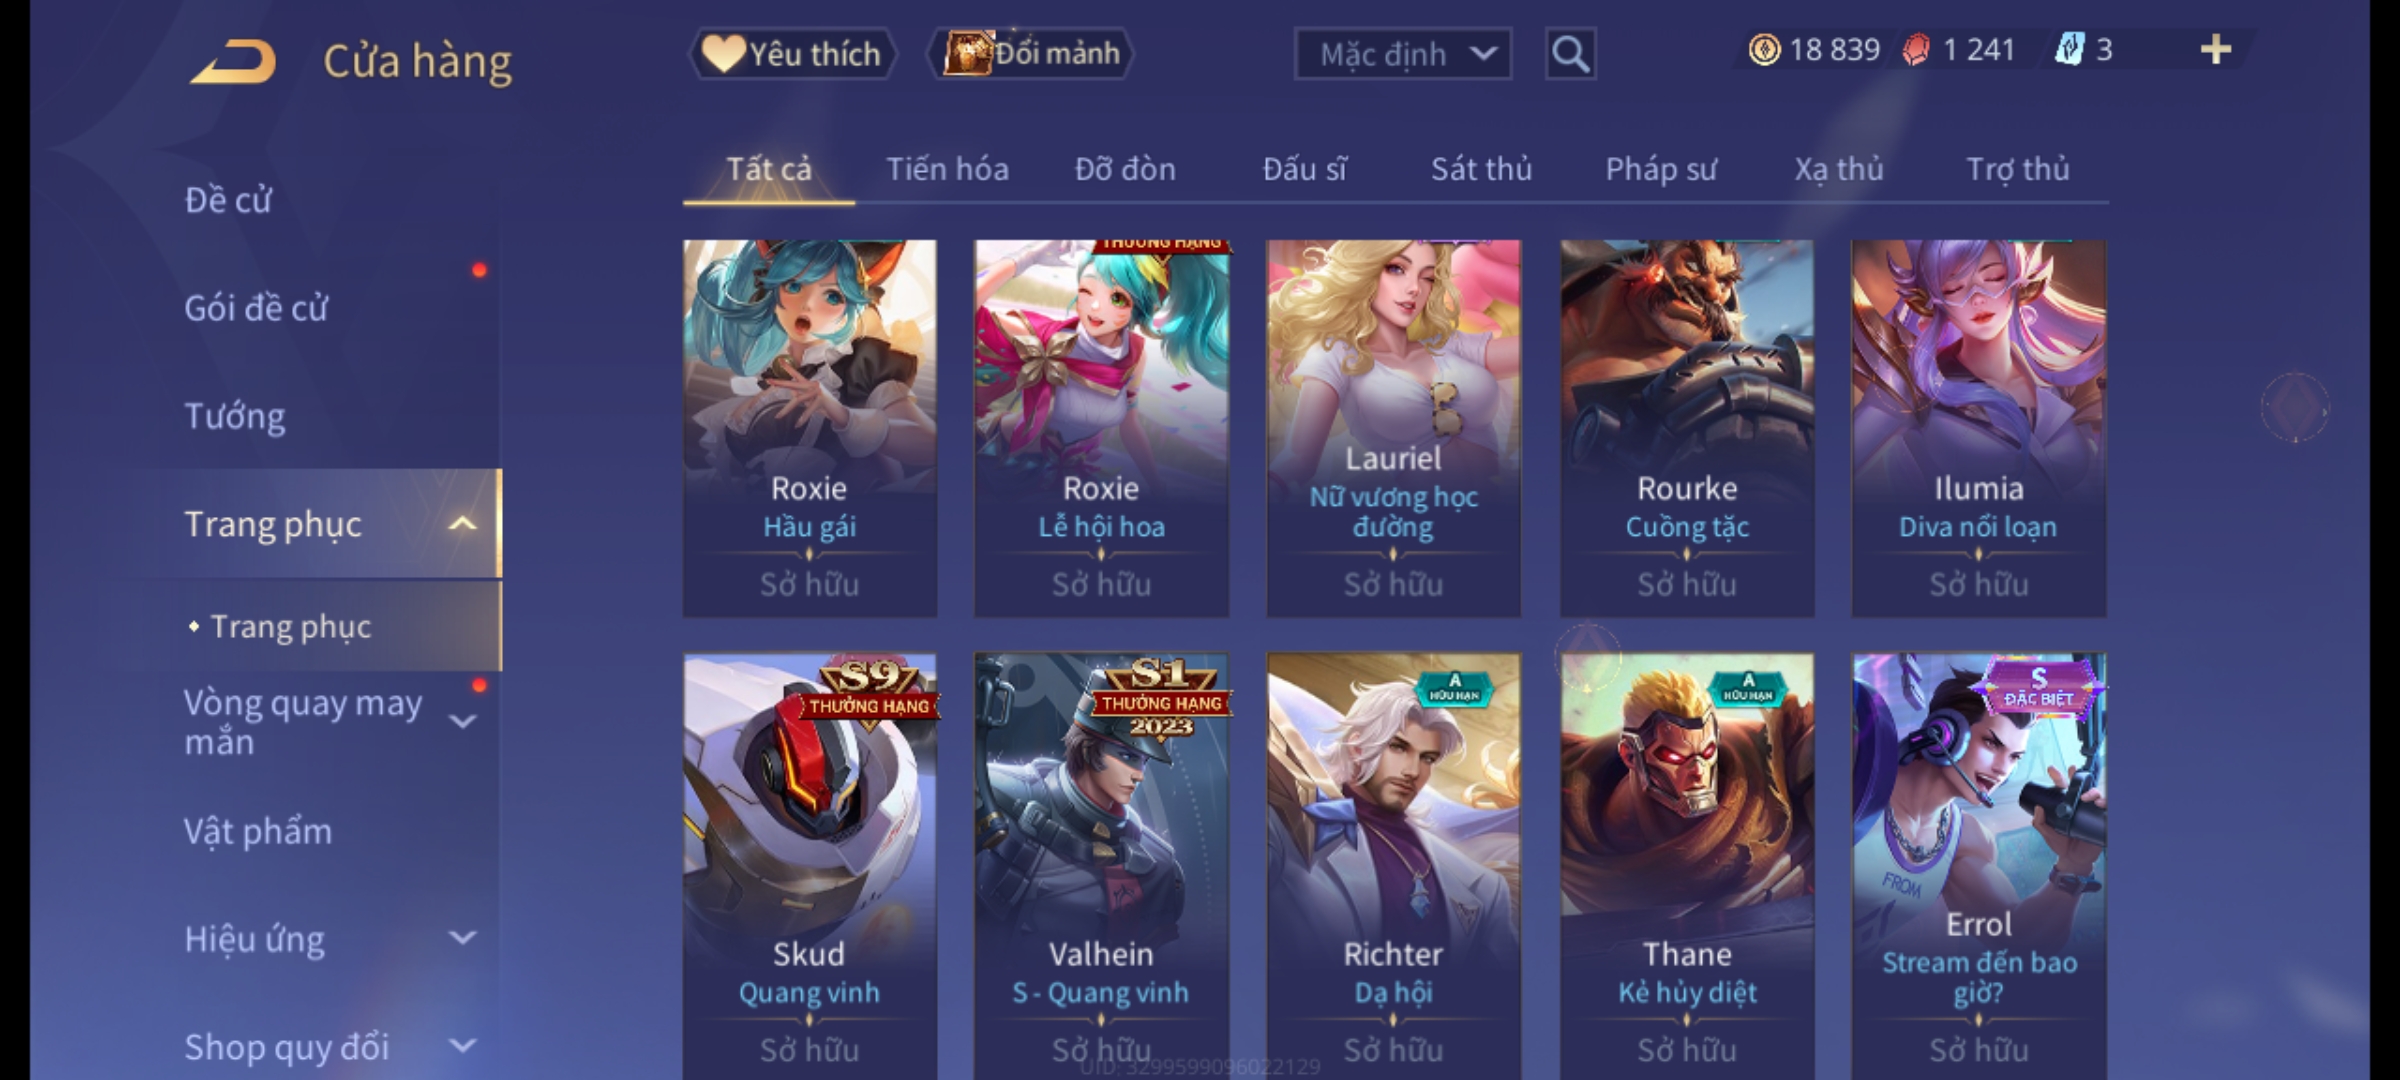
Task: Open Gói đề cử sidebar item
Action: click(256, 308)
